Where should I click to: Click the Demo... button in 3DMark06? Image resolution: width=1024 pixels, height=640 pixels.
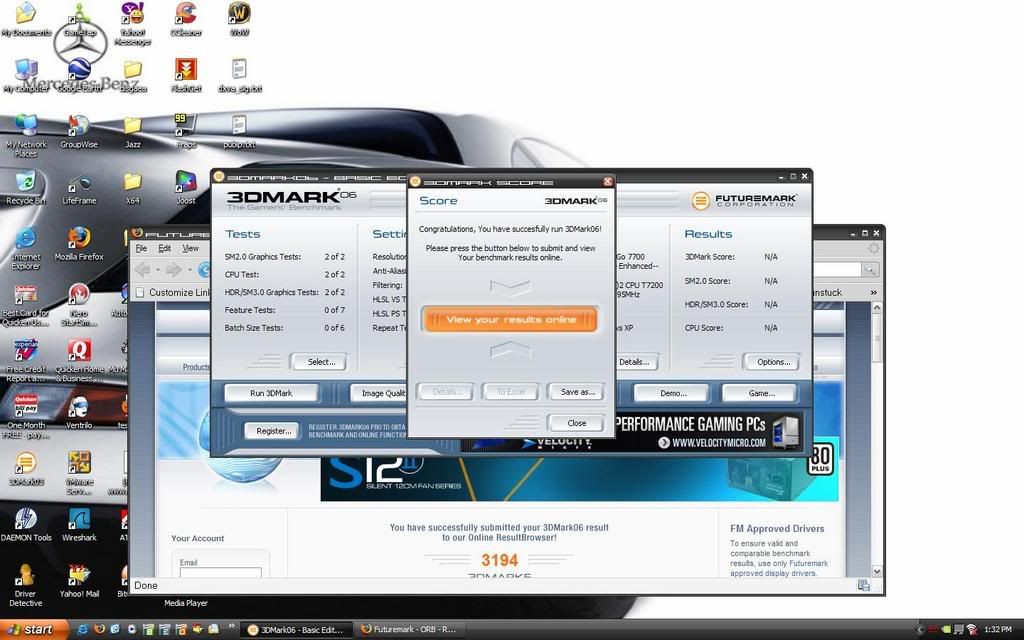coord(673,393)
